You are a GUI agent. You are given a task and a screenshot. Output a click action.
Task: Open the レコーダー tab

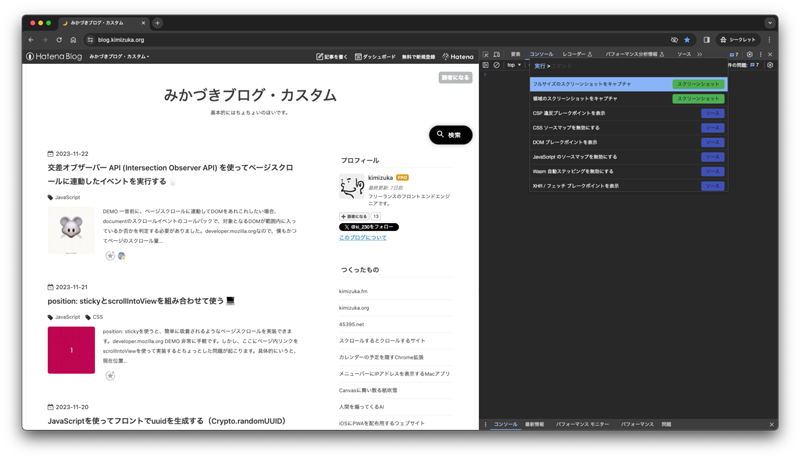[x=577, y=54]
